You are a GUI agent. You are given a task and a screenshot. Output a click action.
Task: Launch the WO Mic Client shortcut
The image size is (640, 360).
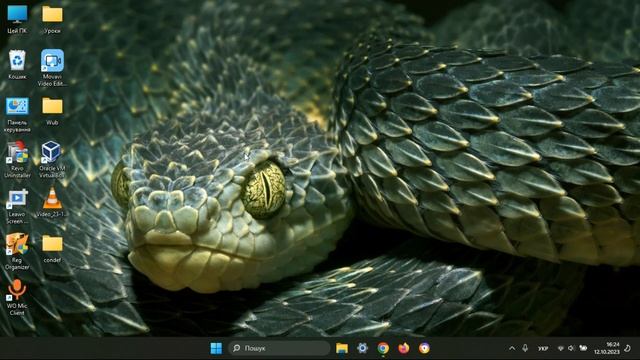click(x=17, y=297)
